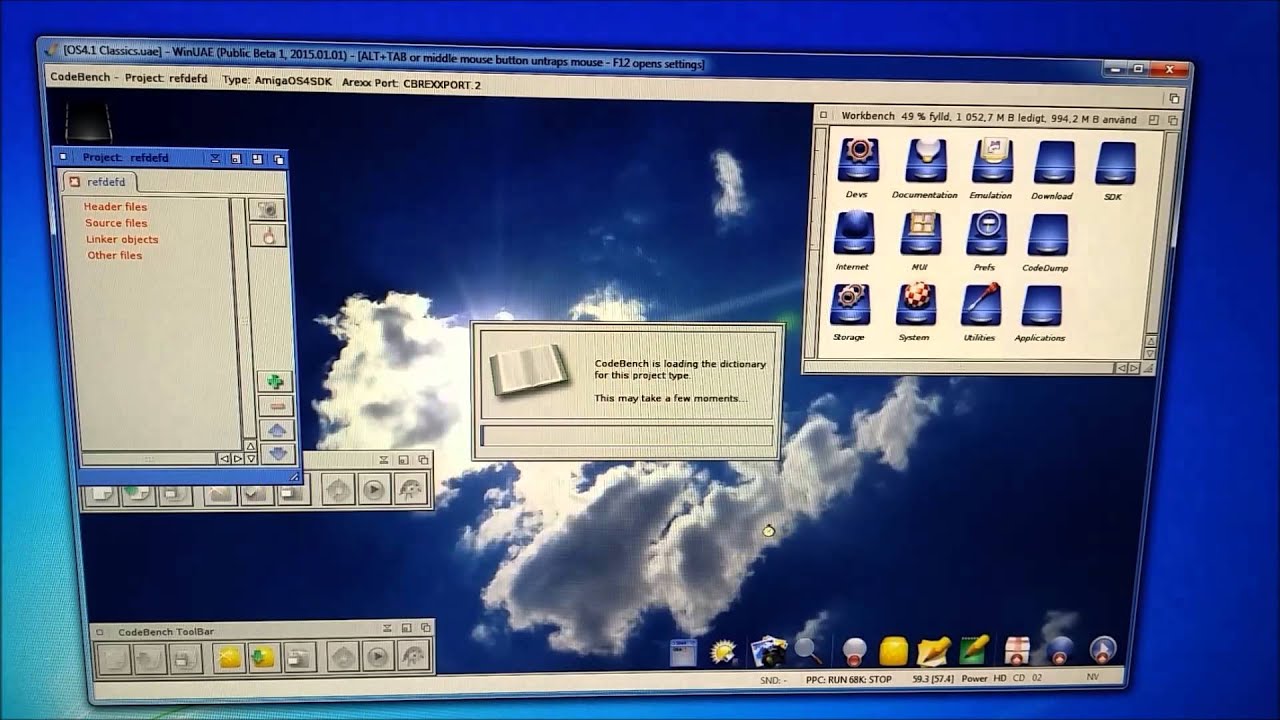1280x720 pixels.
Task: Click the gift box dock icon
Action: [1017, 650]
